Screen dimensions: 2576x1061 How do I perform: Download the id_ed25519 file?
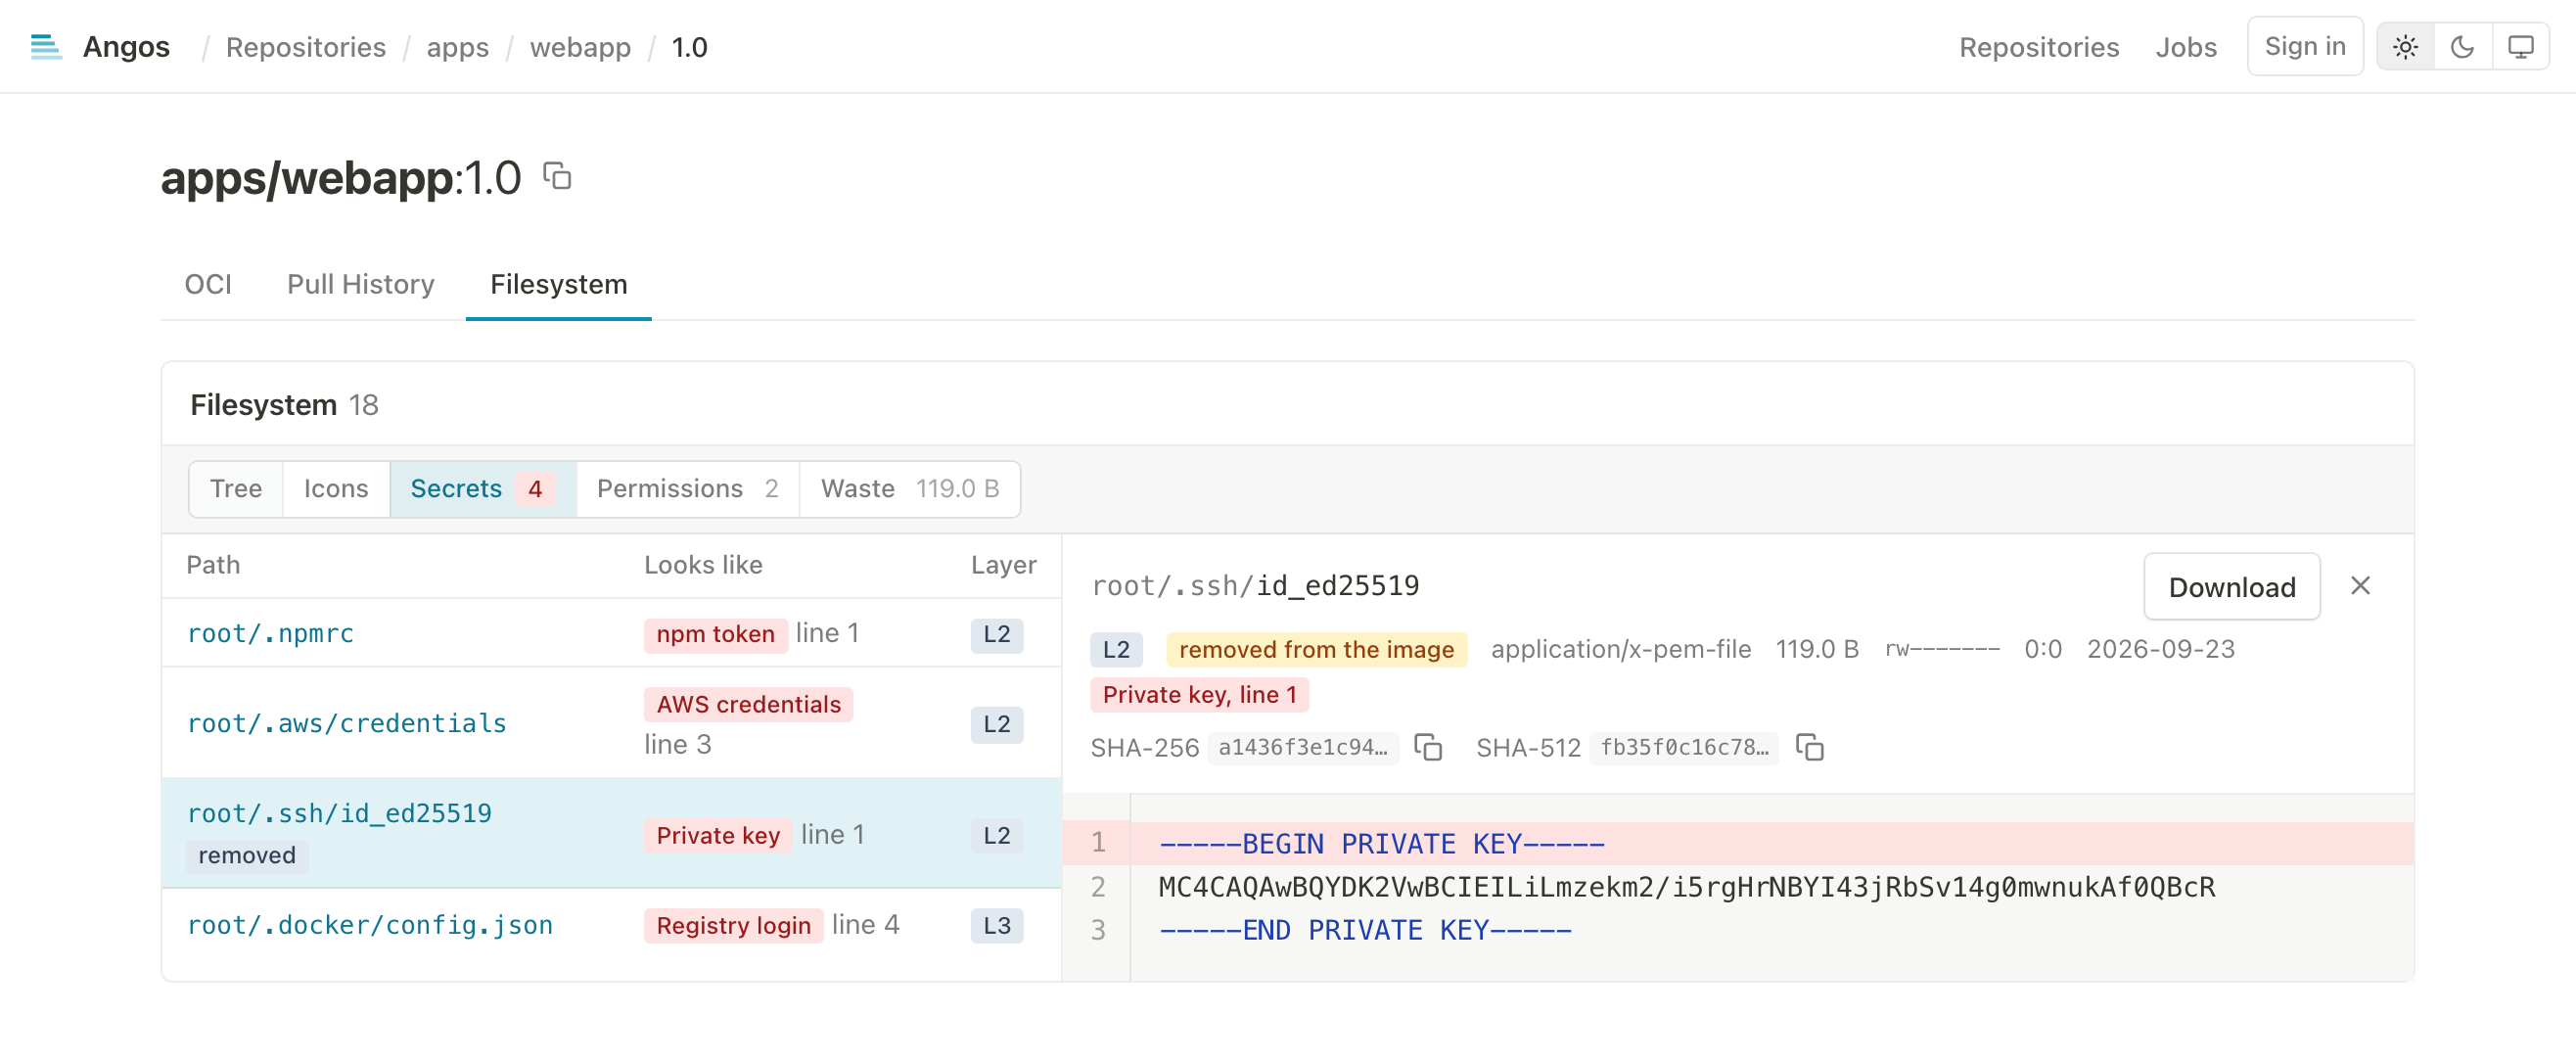(2232, 586)
